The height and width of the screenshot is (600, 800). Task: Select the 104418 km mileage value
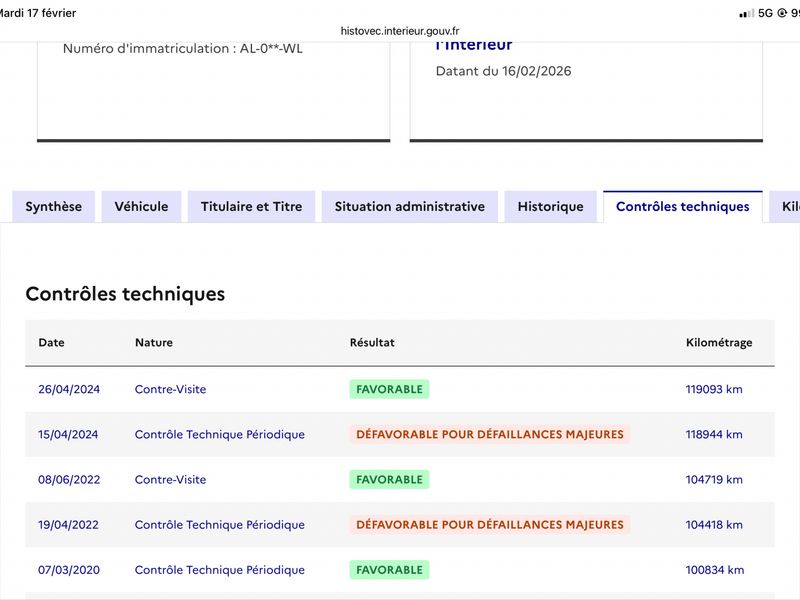click(714, 525)
